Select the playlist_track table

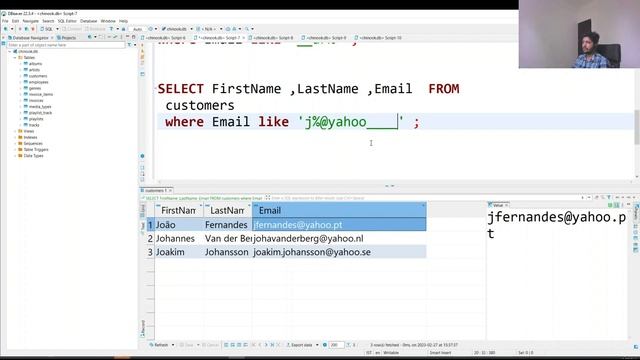[40, 113]
